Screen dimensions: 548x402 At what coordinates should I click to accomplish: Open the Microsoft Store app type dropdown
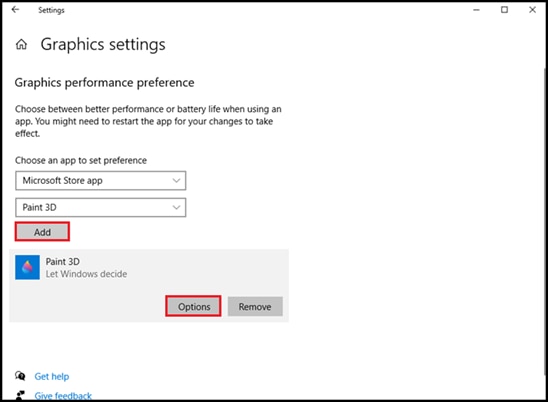[x=101, y=181]
